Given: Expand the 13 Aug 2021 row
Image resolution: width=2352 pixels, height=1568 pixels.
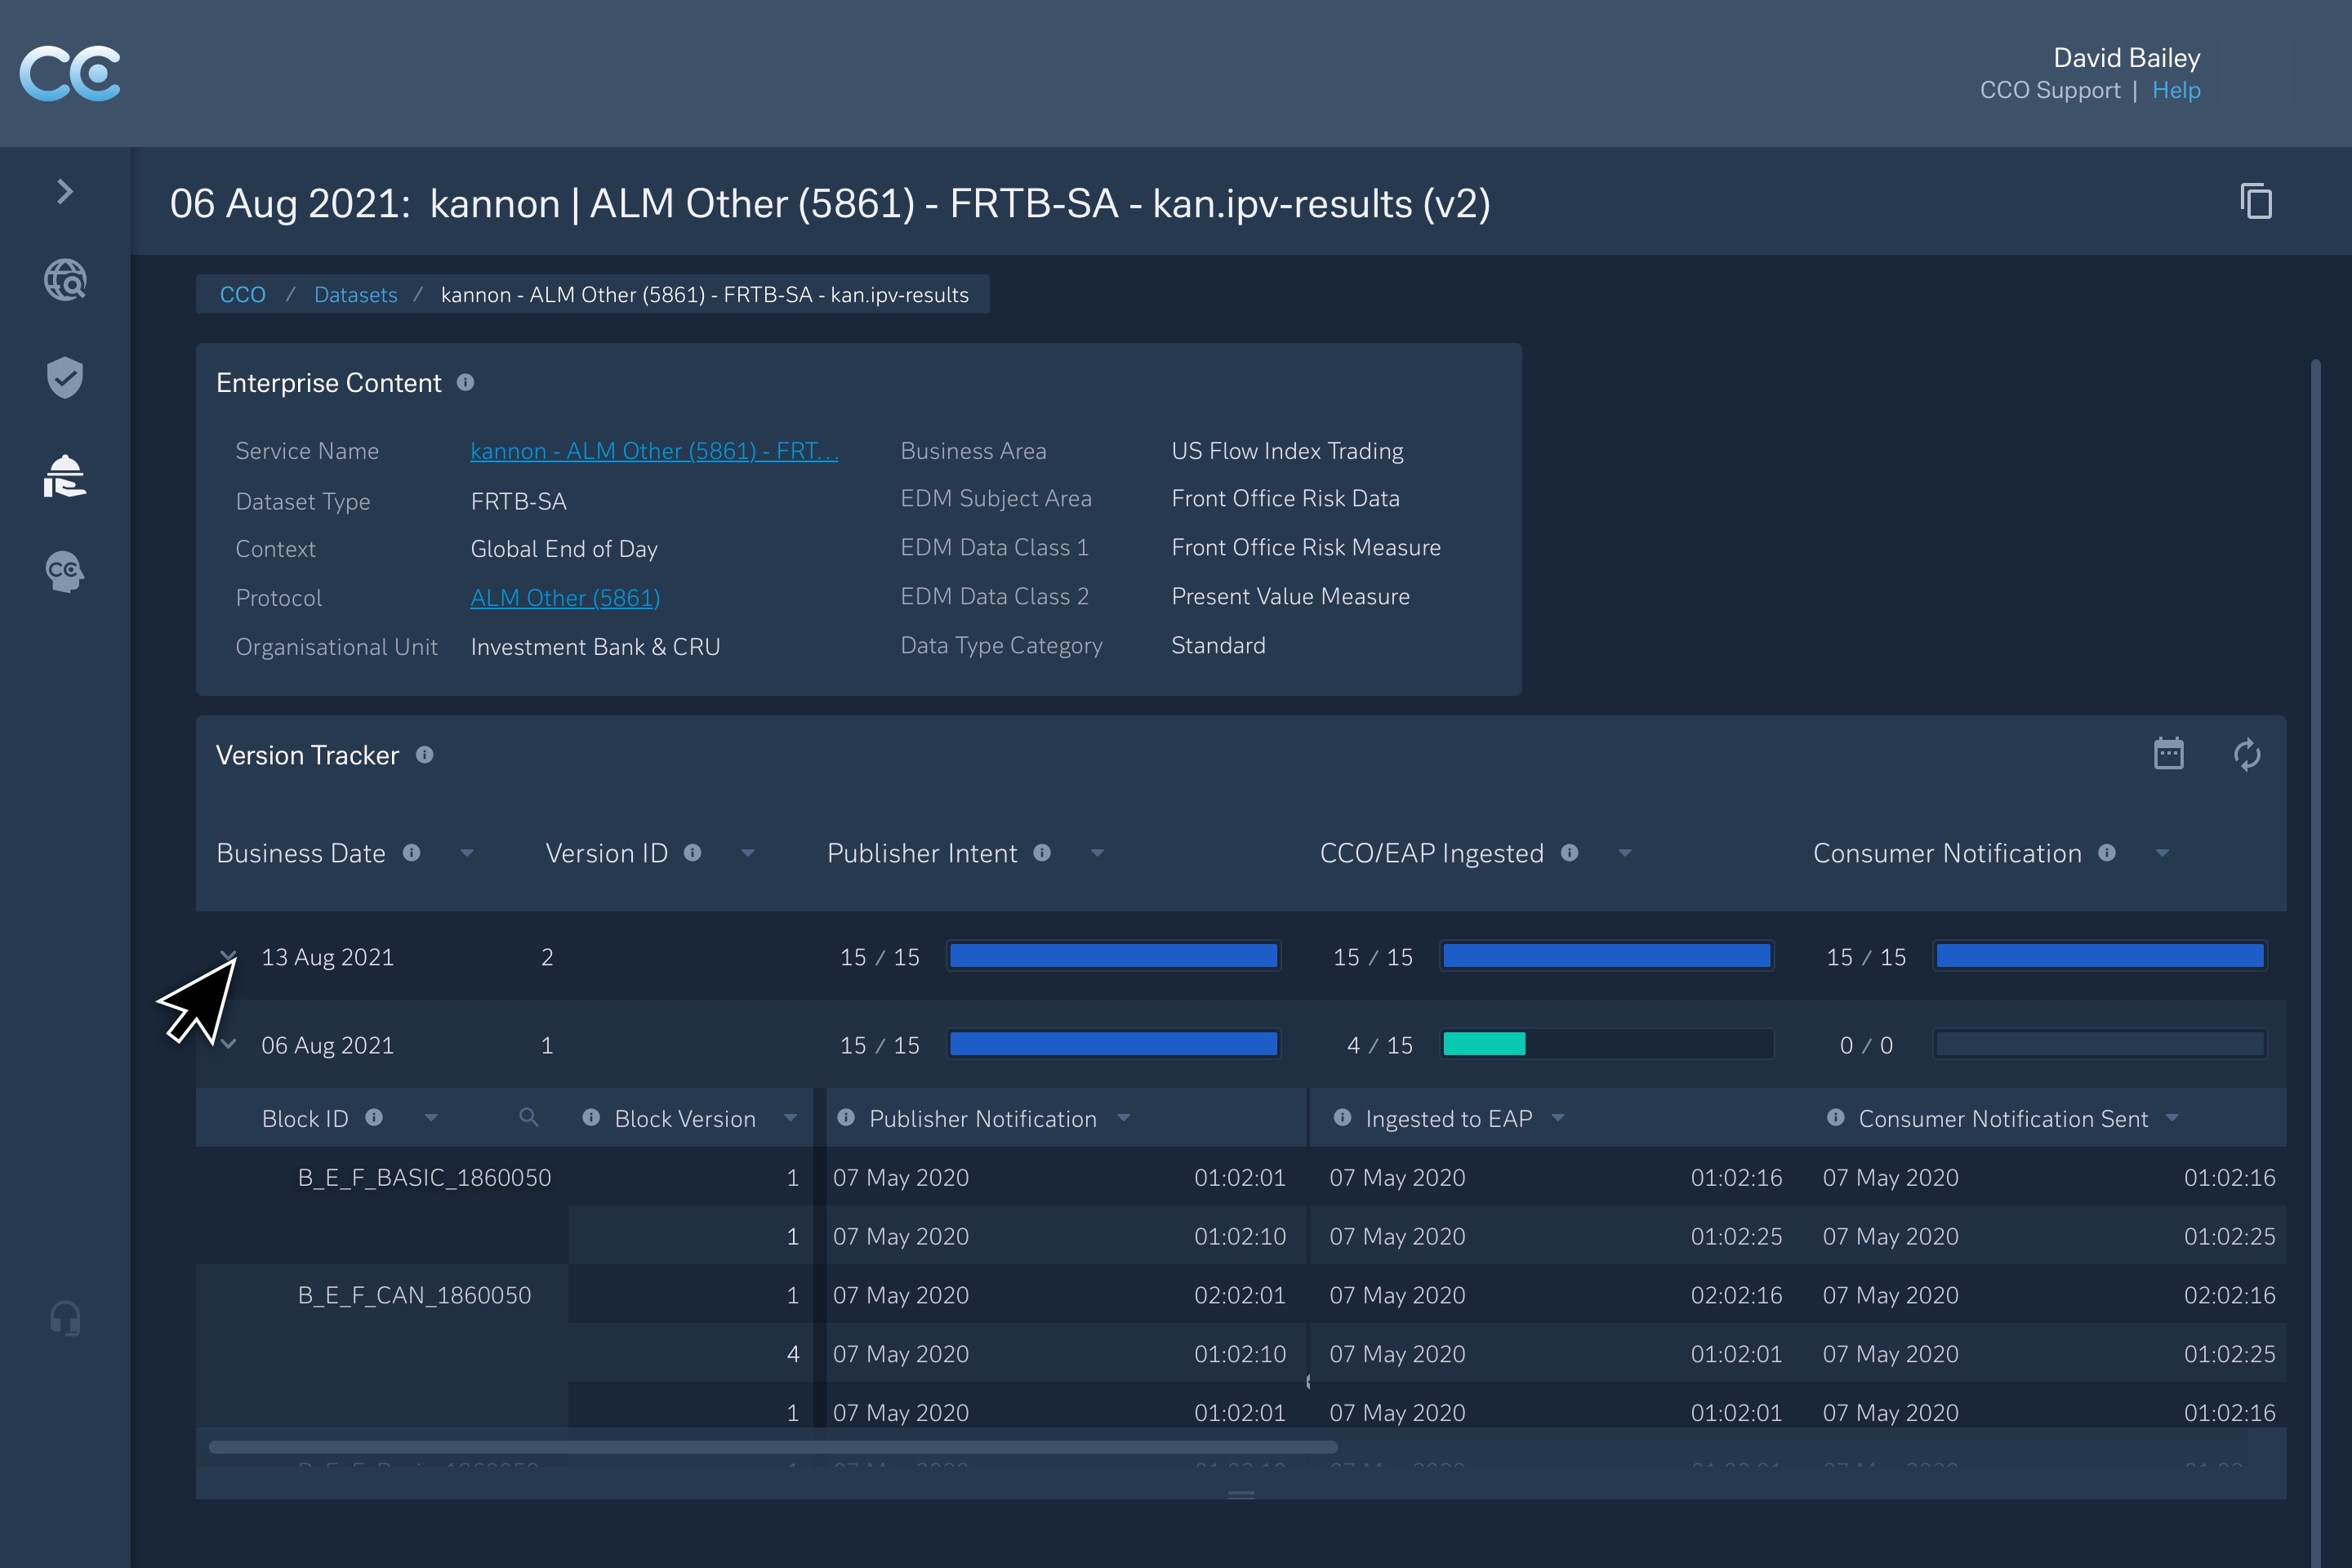Looking at the screenshot, I should (228, 955).
